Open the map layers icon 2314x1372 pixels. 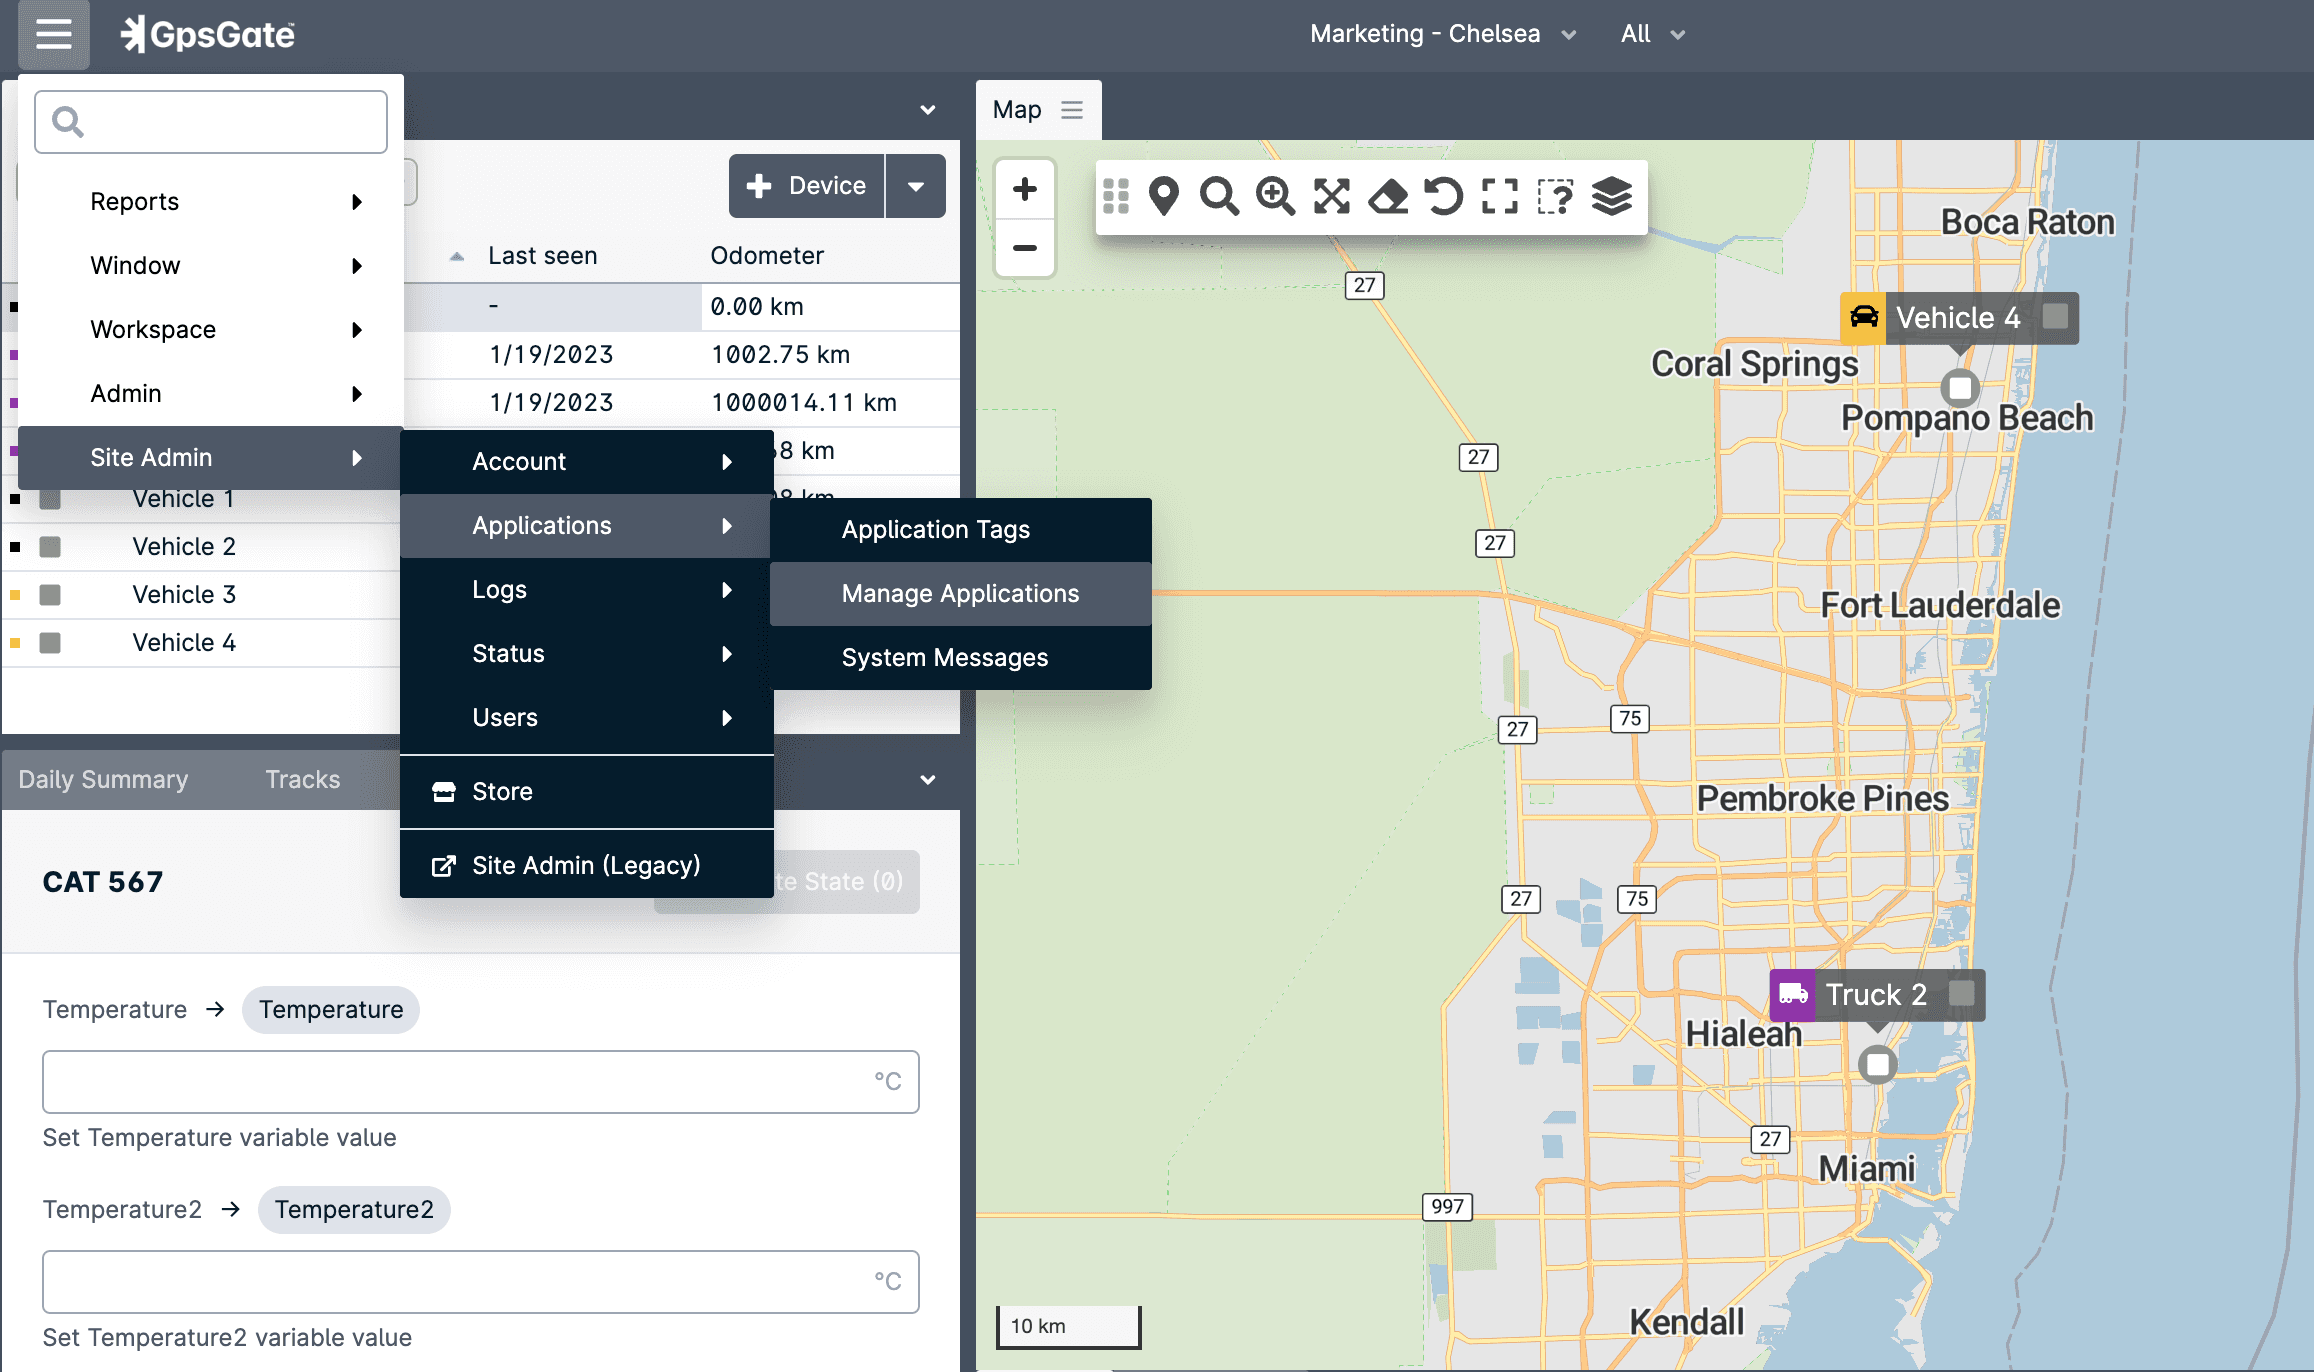click(x=1612, y=197)
